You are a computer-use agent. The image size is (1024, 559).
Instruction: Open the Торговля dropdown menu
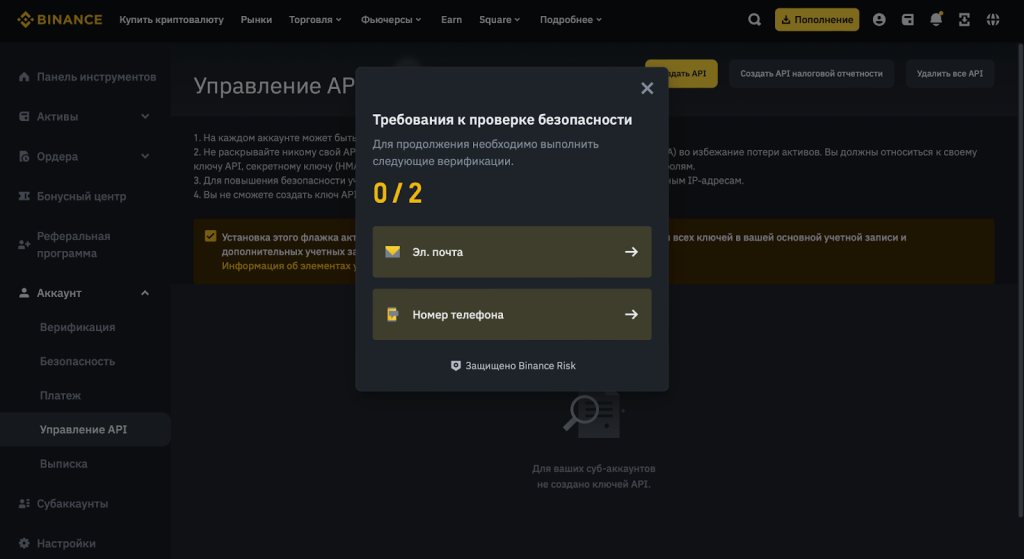(x=315, y=20)
